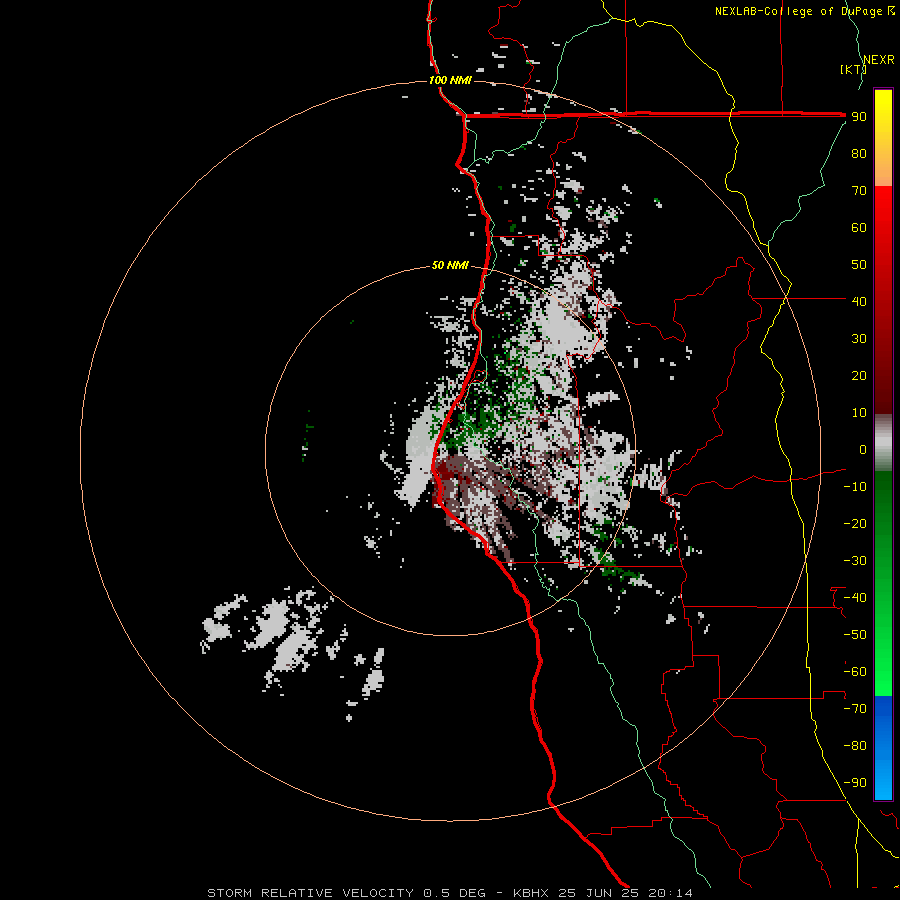Click the 50 NMI range ring label
This screenshot has height=900, width=900.
450,265
